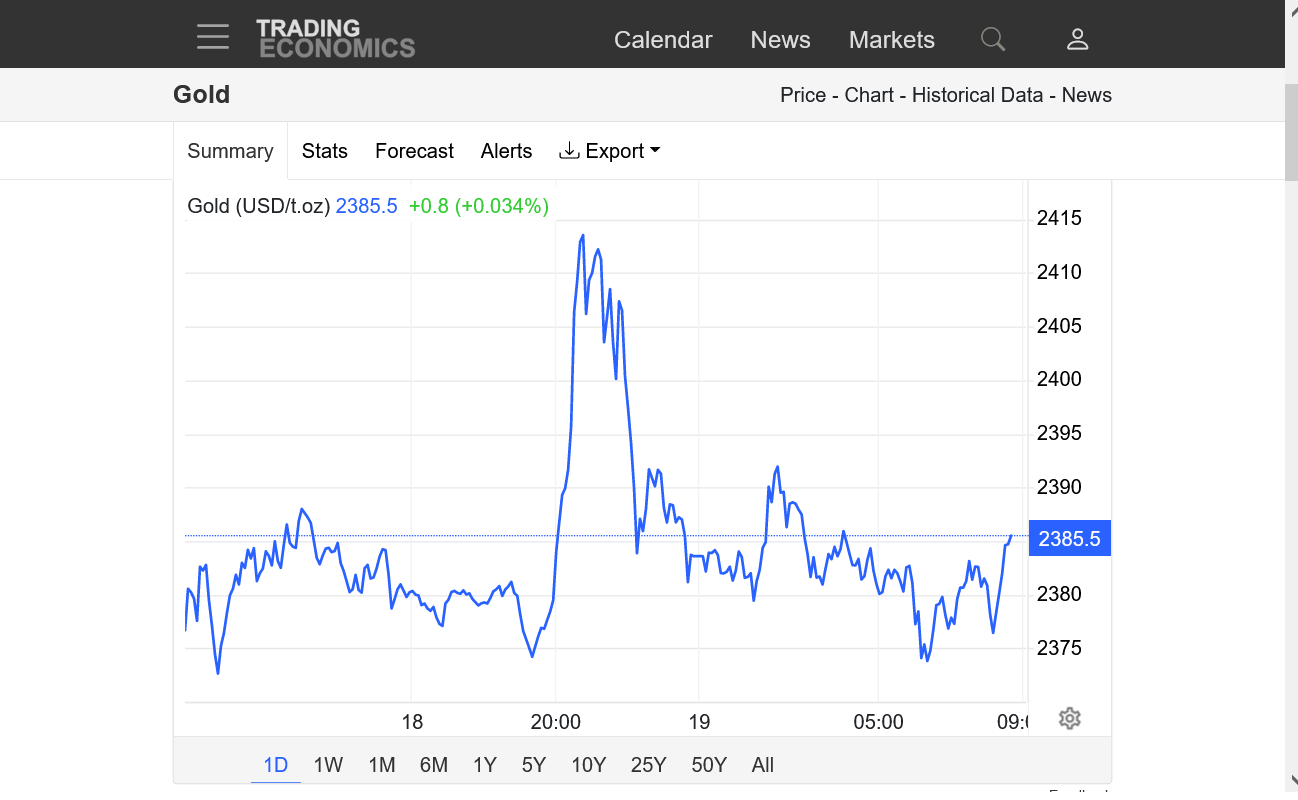
Task: Click the 19 date axis label
Action: click(x=698, y=722)
